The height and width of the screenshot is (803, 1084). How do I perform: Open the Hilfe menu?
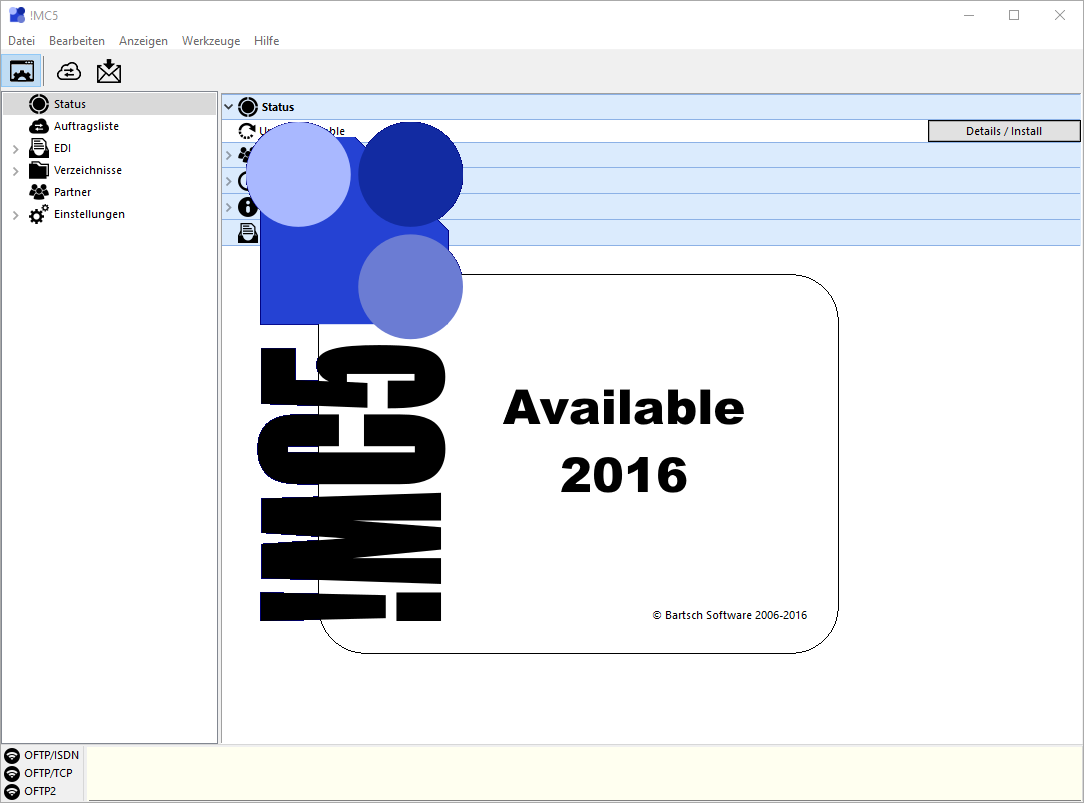266,41
